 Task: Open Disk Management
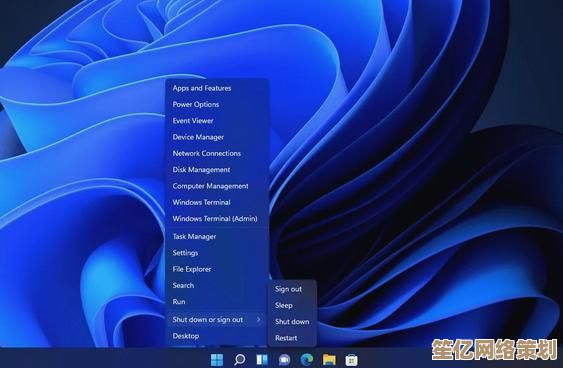point(217,169)
